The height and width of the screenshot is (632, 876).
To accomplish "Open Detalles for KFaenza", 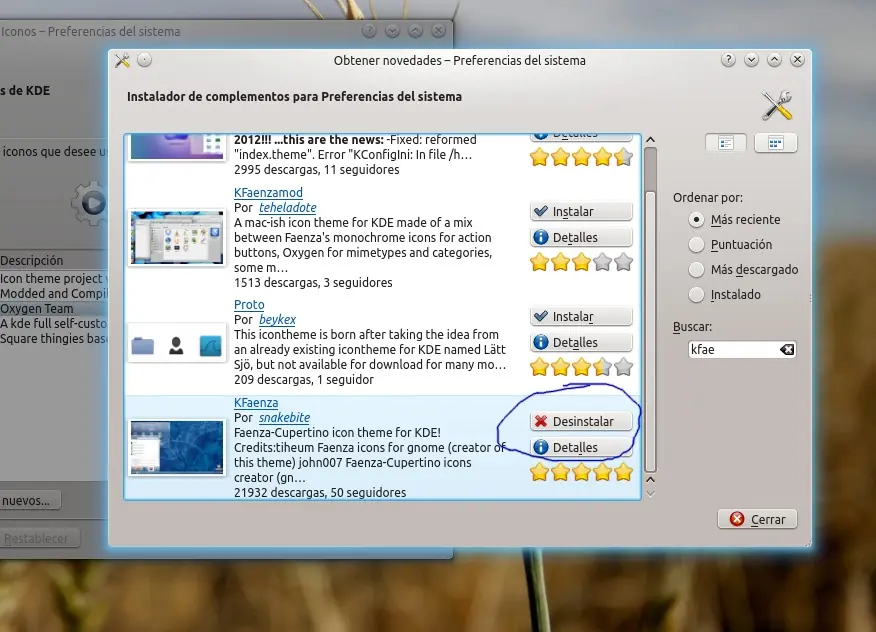I will pyautogui.click(x=581, y=448).
